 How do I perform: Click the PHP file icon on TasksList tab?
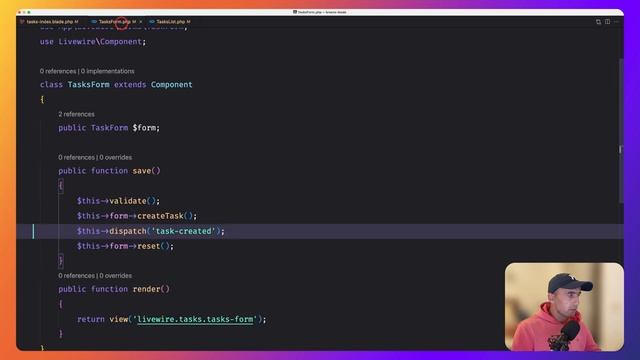point(152,22)
